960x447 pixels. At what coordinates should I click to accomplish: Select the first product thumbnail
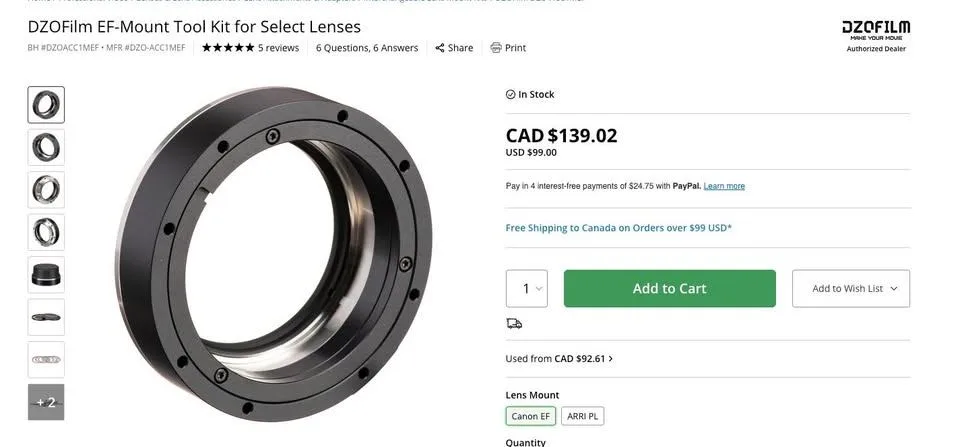(x=46, y=105)
